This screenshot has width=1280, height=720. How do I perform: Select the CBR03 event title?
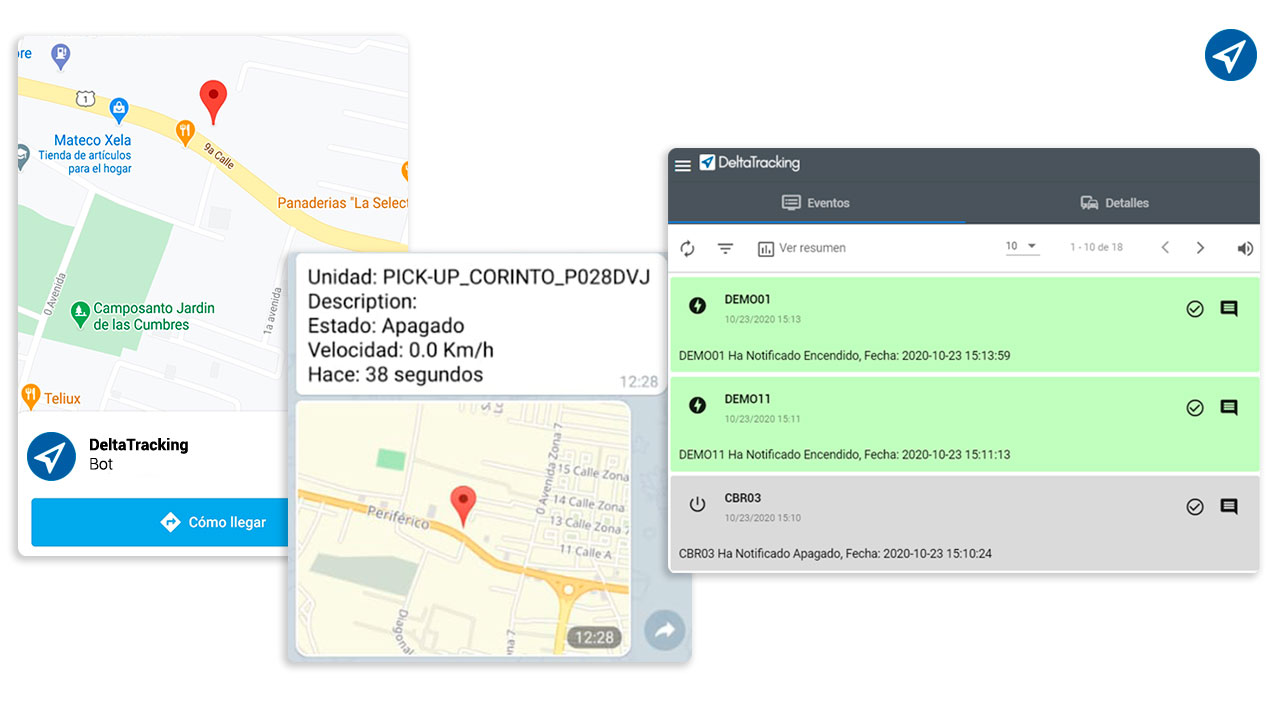click(744, 498)
